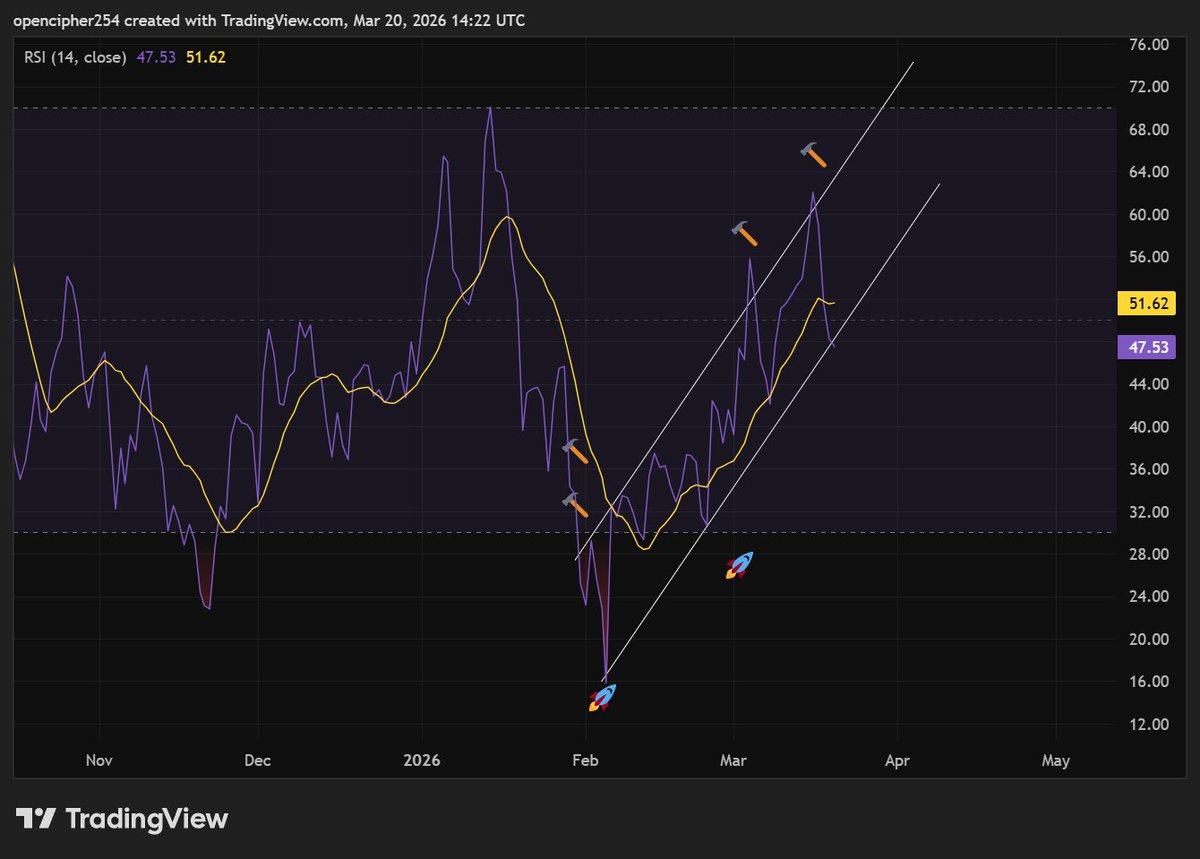Click the hammer emoji above the mid-March RSI peak
The height and width of the screenshot is (859, 1200).
click(814, 154)
